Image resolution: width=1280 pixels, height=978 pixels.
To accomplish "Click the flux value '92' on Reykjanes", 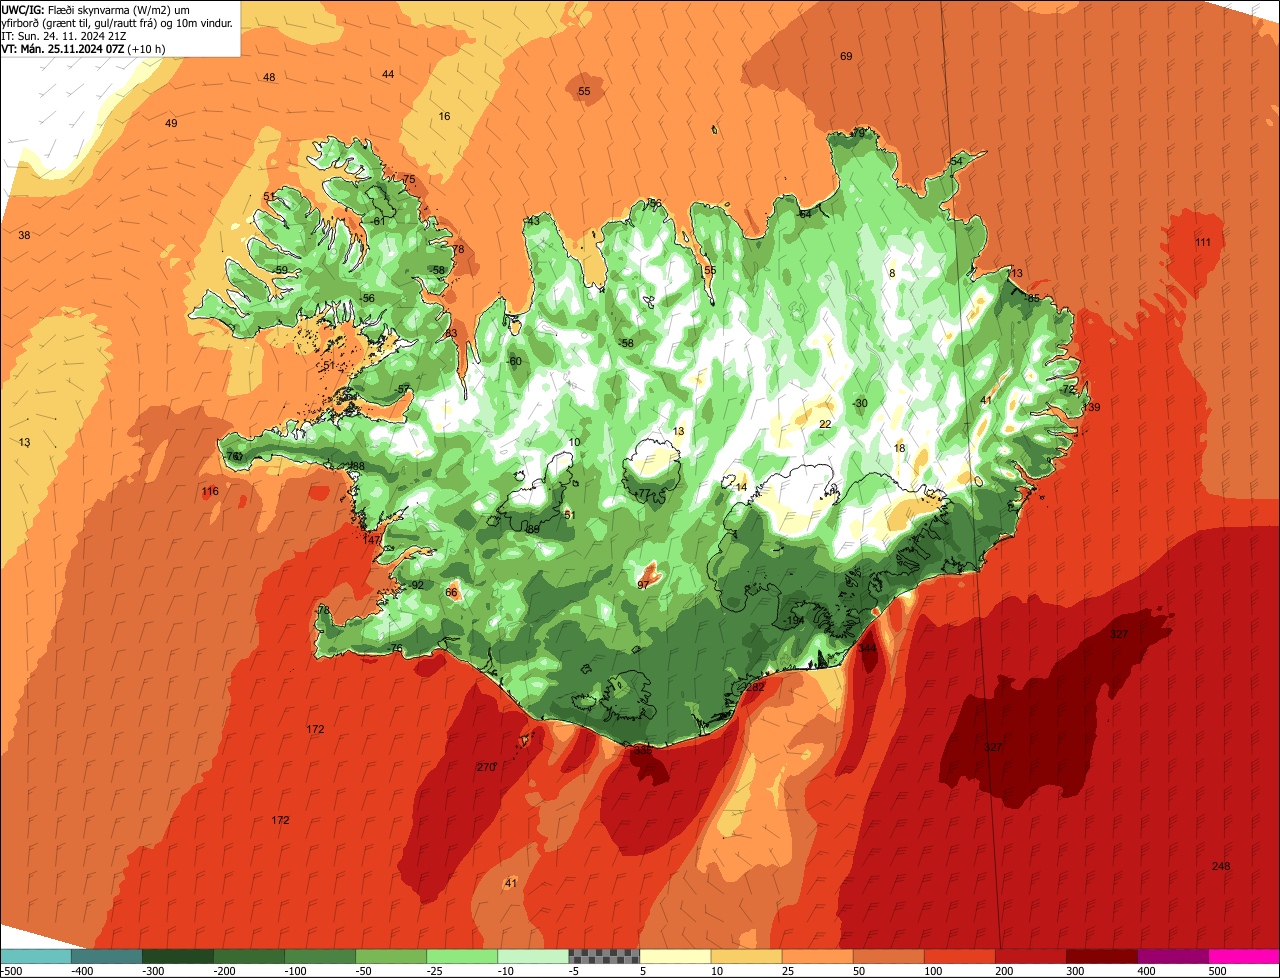I will click(x=417, y=586).
